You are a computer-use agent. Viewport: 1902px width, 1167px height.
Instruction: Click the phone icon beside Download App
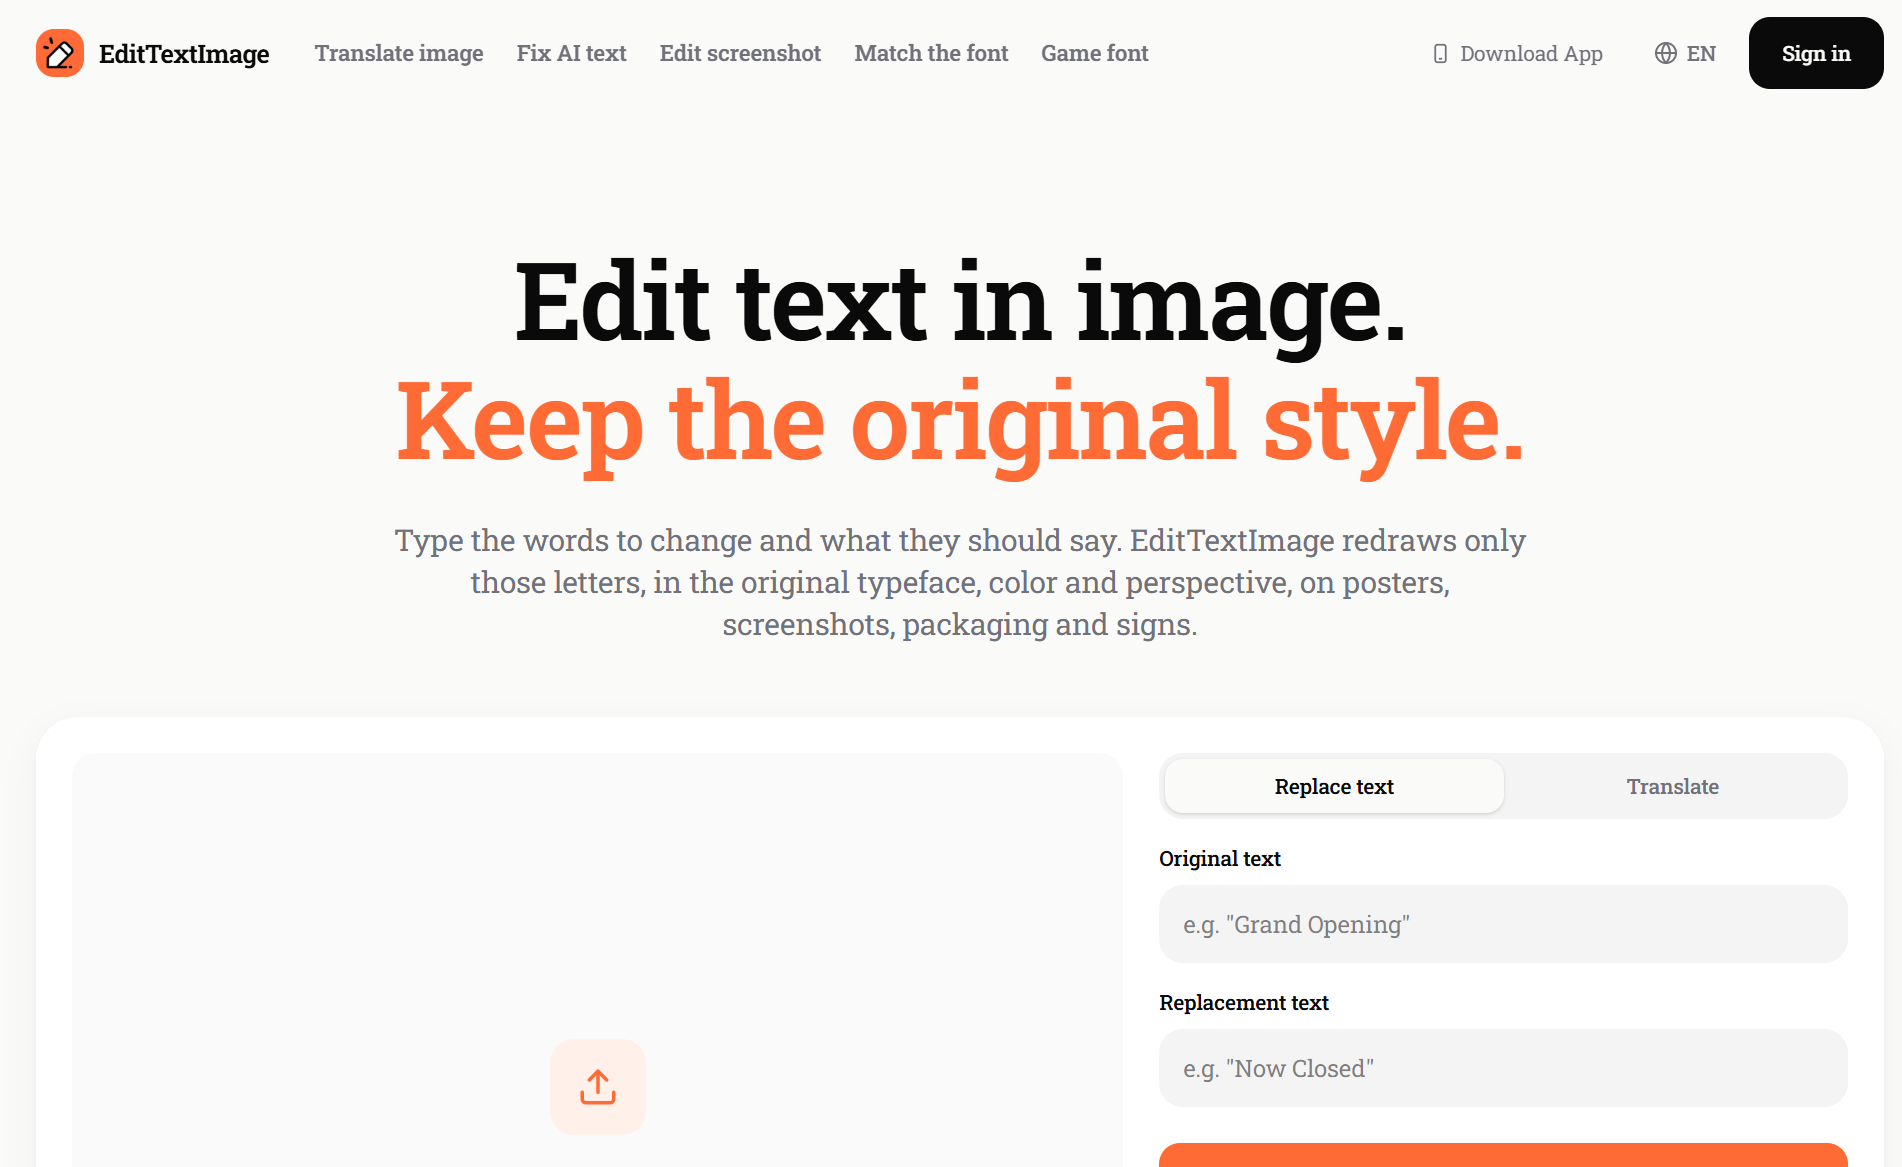[x=1440, y=54]
